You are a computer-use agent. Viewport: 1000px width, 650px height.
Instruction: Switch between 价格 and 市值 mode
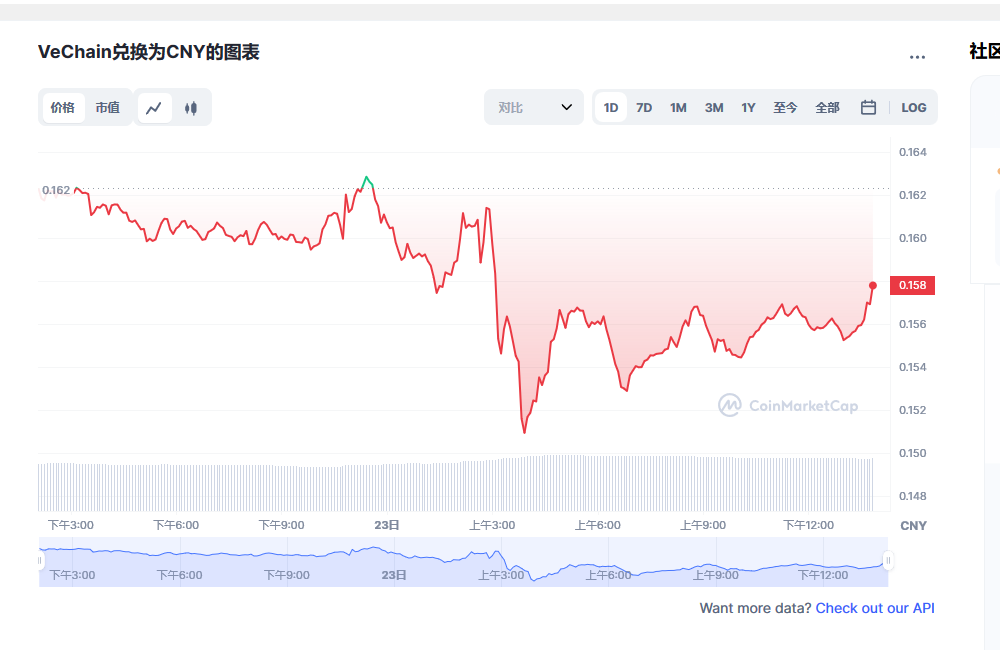point(63,107)
